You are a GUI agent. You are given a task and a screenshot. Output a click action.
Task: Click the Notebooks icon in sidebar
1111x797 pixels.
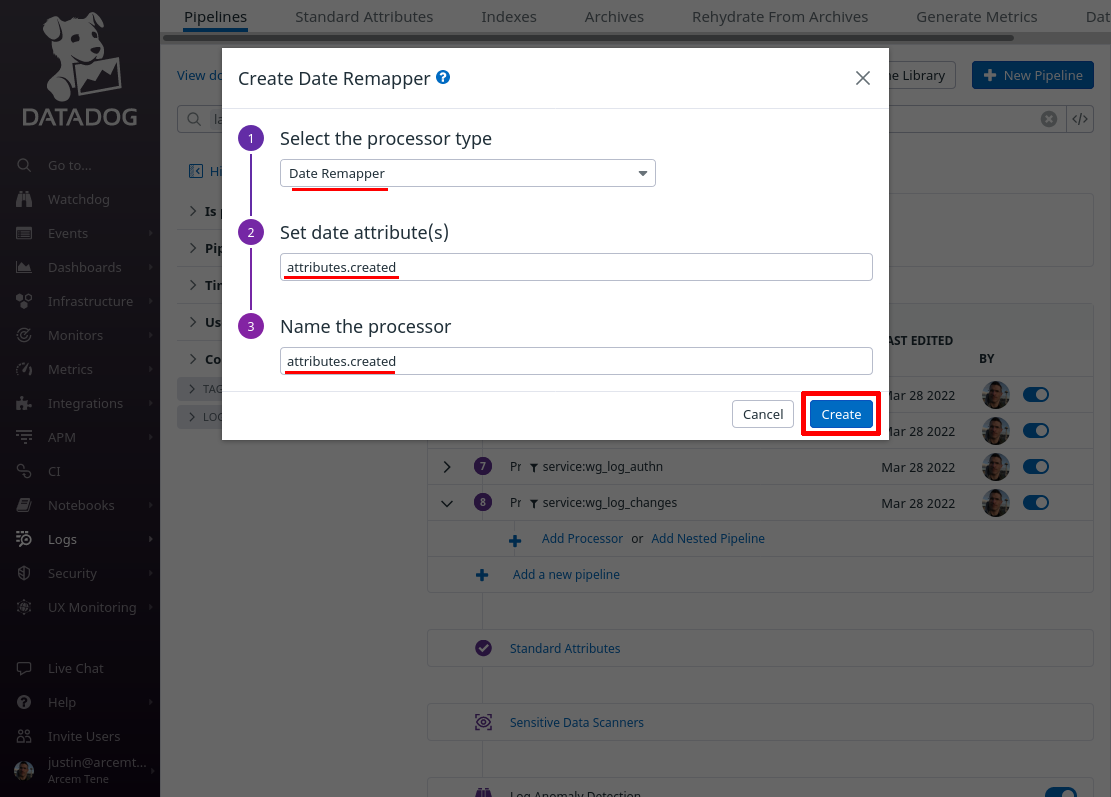pyautogui.click(x=24, y=505)
